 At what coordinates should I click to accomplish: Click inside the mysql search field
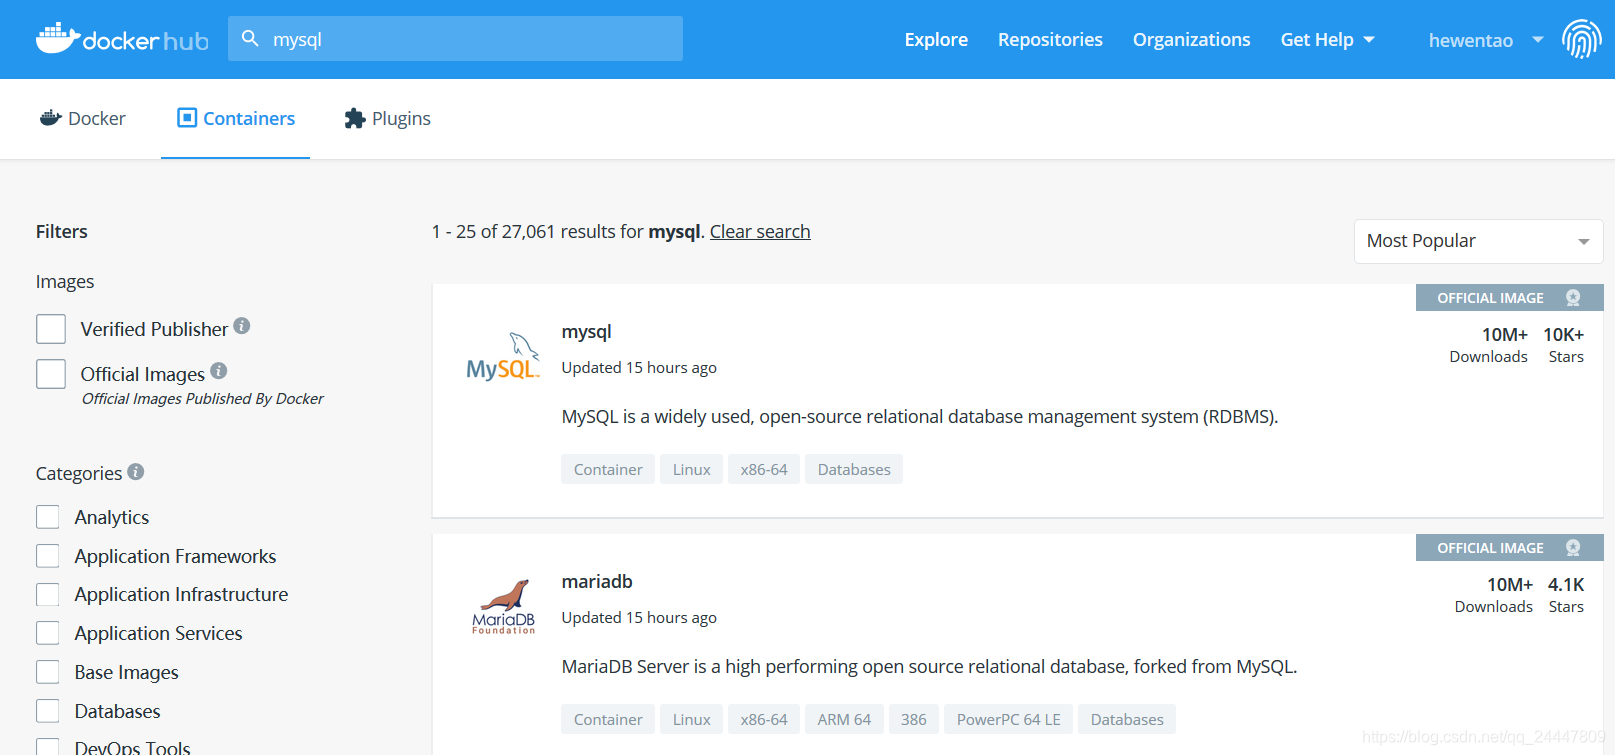point(455,39)
